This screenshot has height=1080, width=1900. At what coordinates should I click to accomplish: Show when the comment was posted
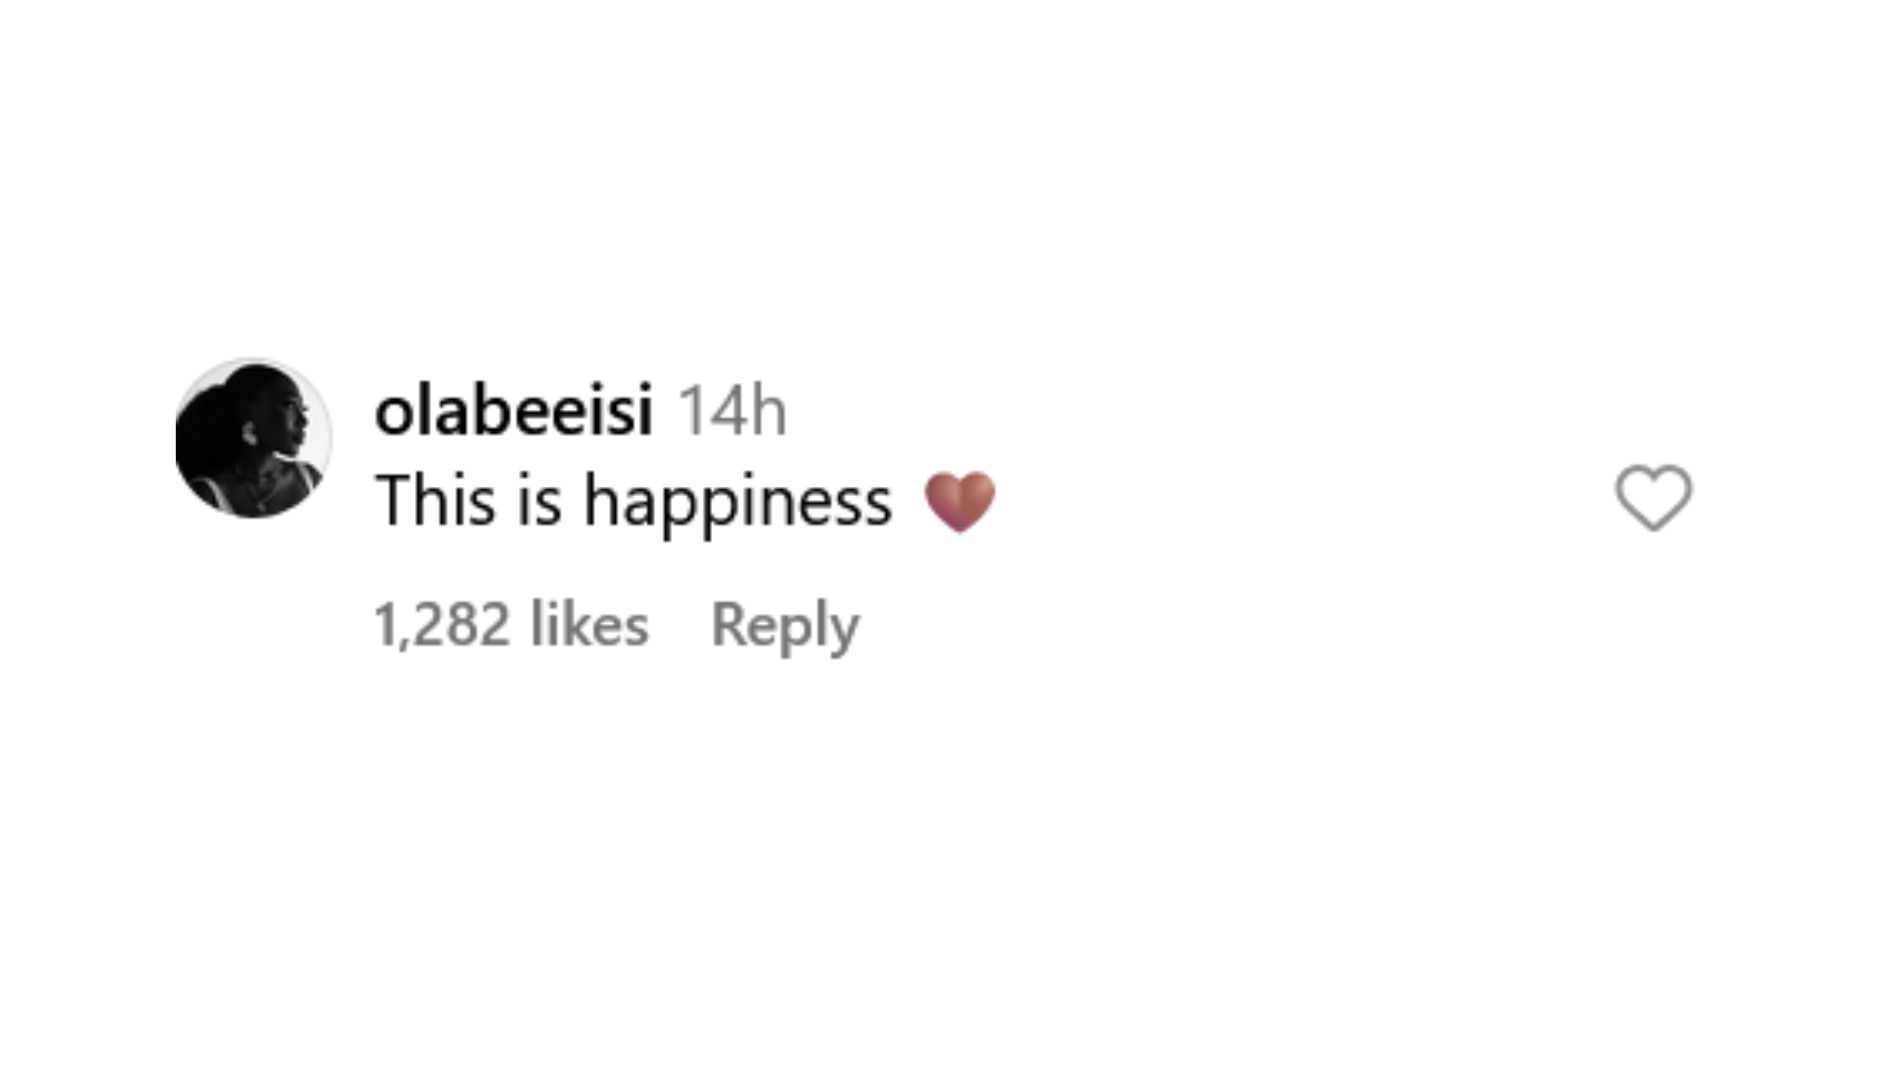(732, 410)
